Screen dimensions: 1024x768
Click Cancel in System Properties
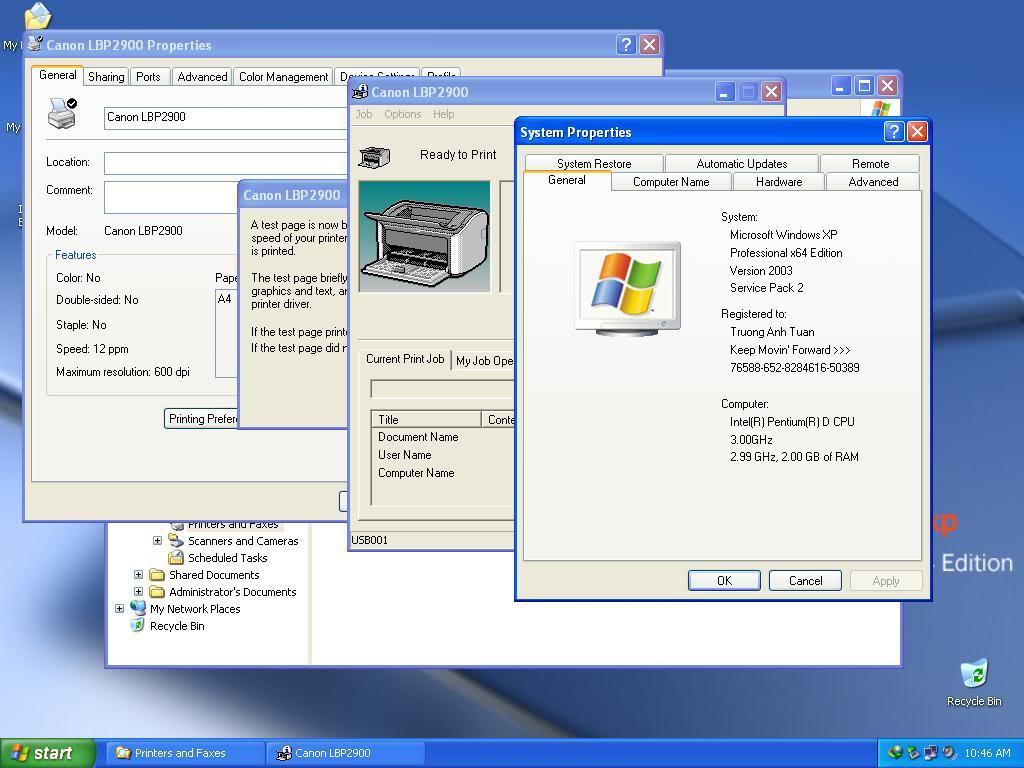(805, 581)
